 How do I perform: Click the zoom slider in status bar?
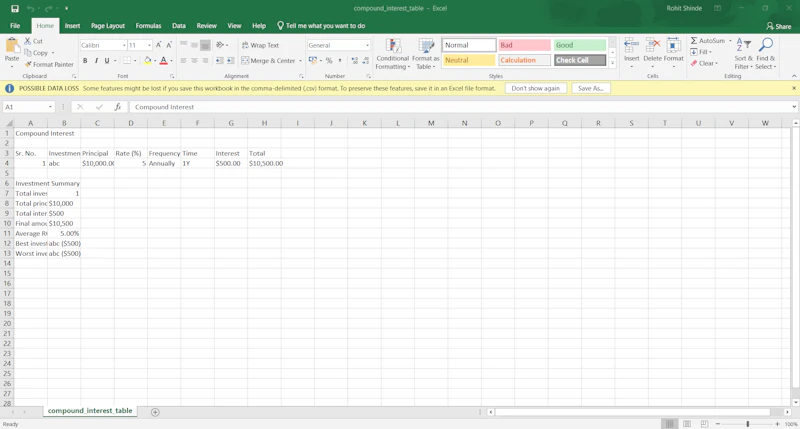tap(747, 424)
